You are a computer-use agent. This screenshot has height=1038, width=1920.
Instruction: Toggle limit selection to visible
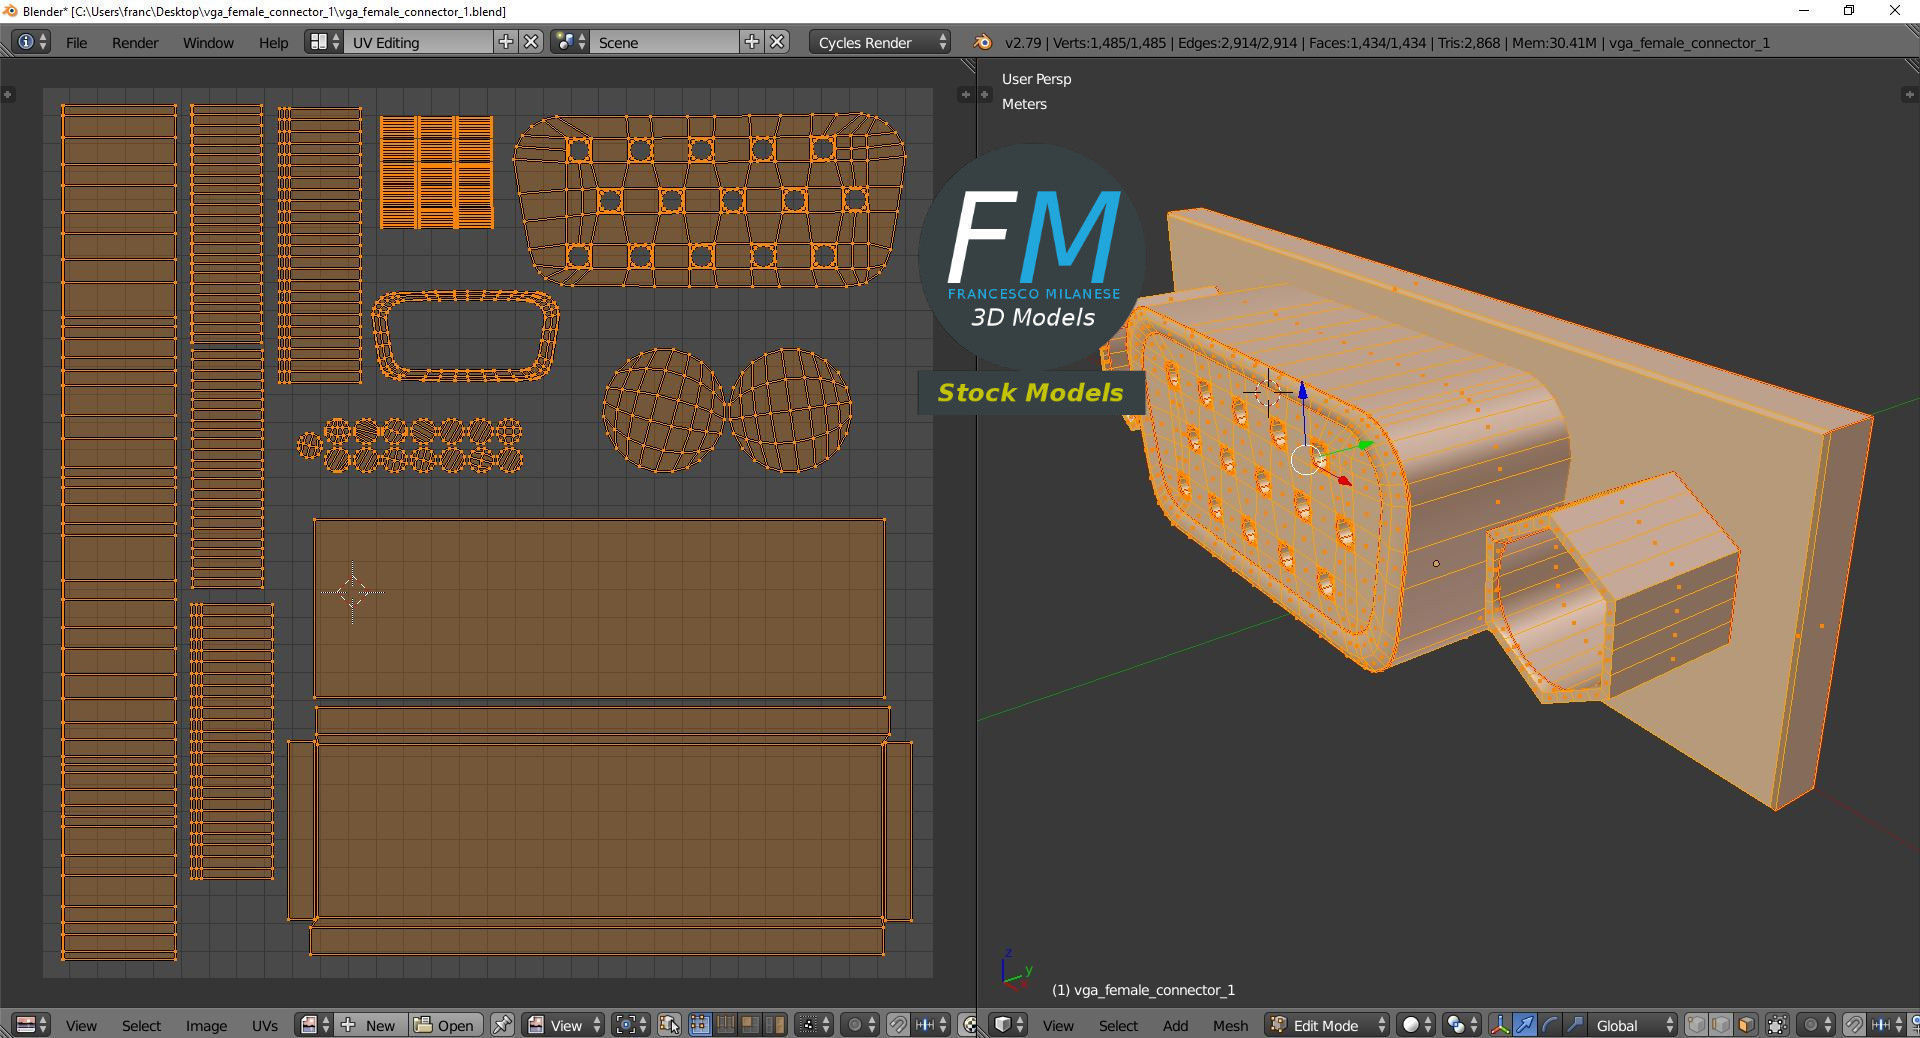tap(1777, 1025)
